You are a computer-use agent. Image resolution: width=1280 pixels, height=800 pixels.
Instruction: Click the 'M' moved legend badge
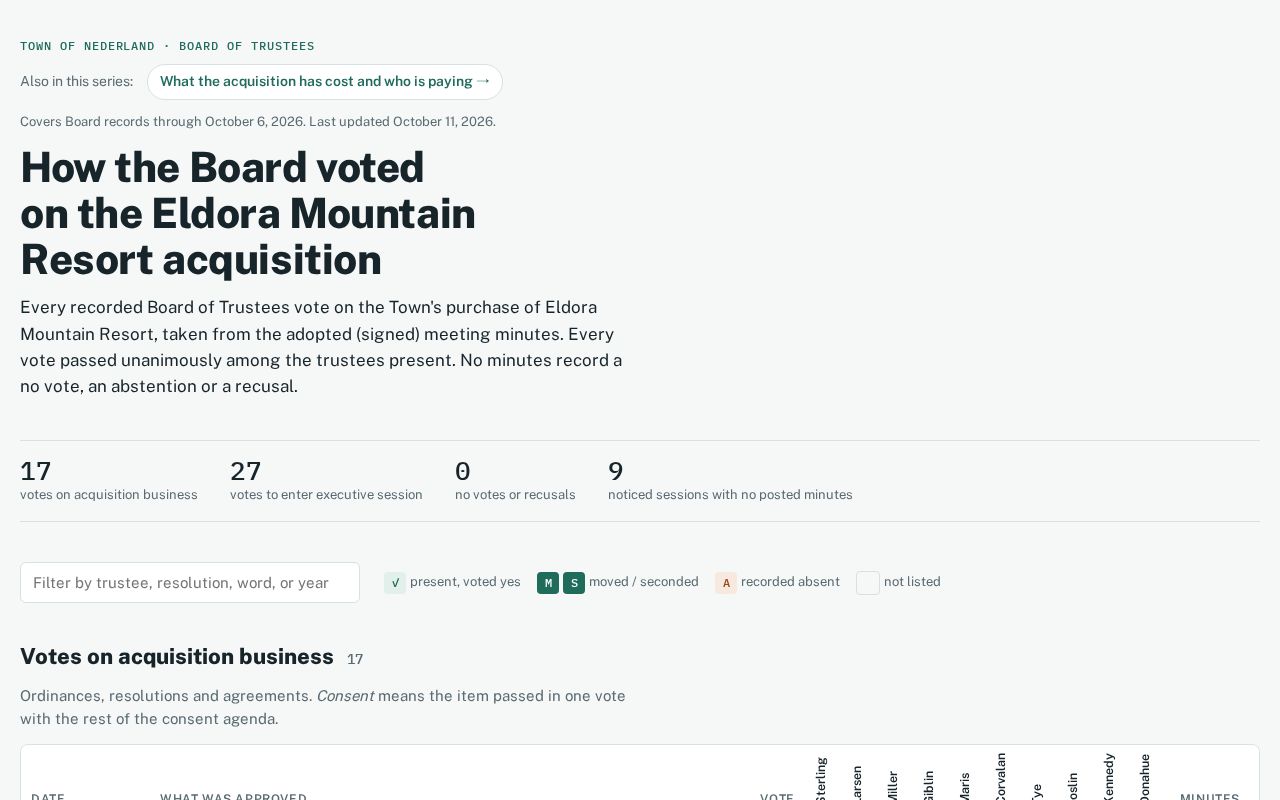[548, 583]
